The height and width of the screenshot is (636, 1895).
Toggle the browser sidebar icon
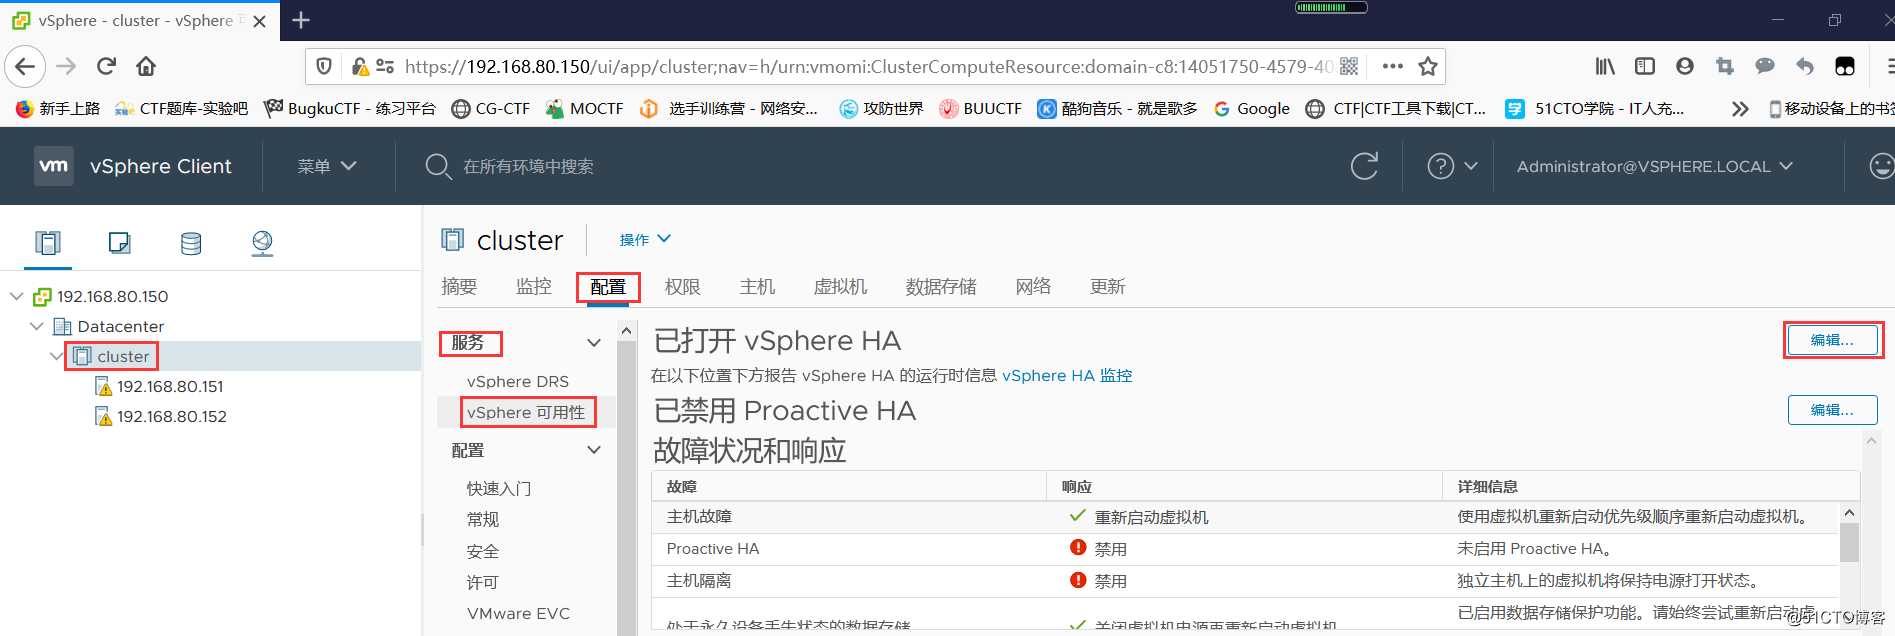(x=1645, y=67)
